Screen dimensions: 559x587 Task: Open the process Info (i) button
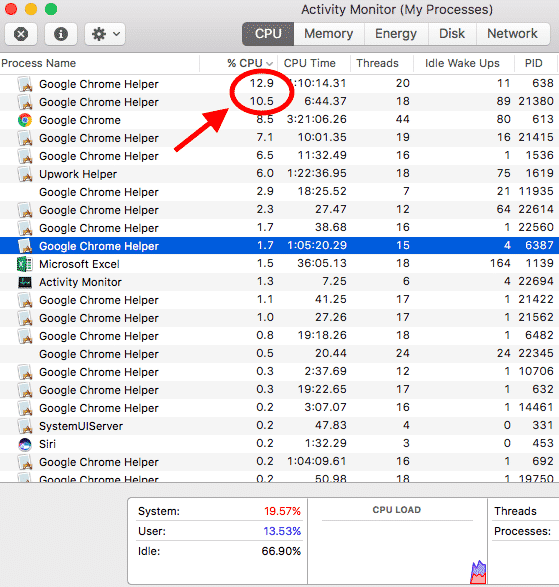tap(61, 34)
